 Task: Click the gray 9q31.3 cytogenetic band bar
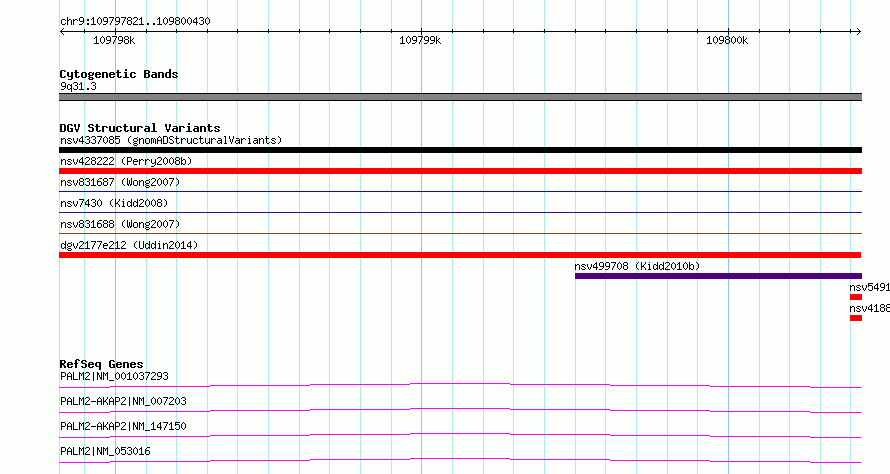point(460,97)
